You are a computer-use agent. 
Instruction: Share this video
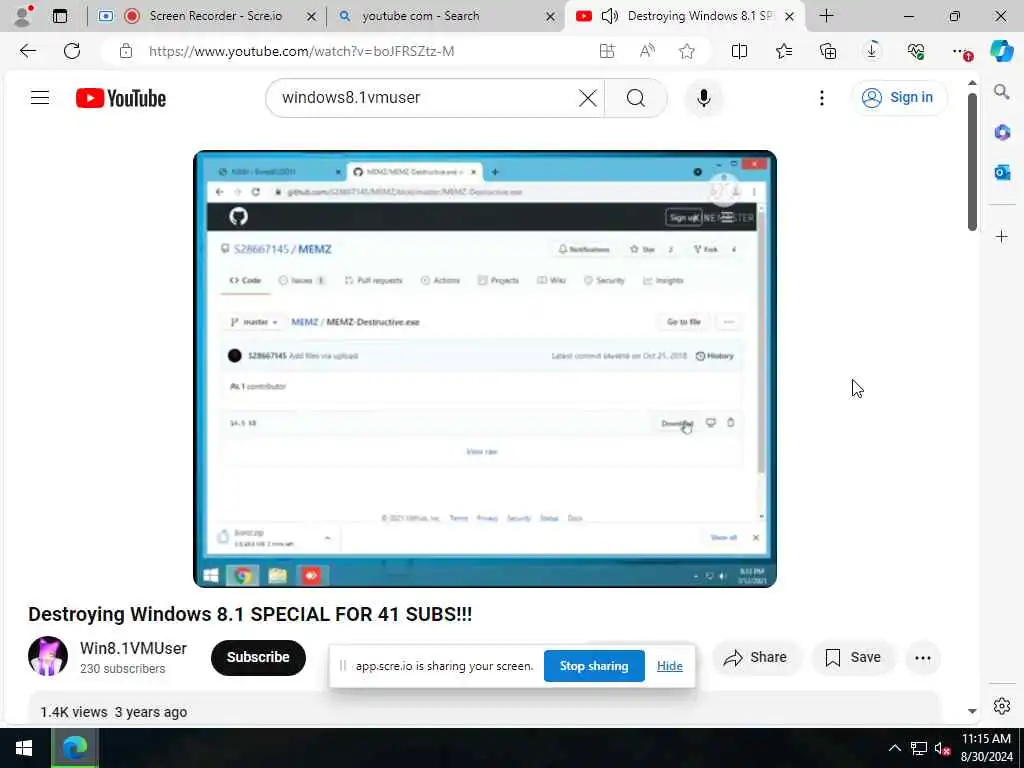pyautogui.click(x=756, y=657)
